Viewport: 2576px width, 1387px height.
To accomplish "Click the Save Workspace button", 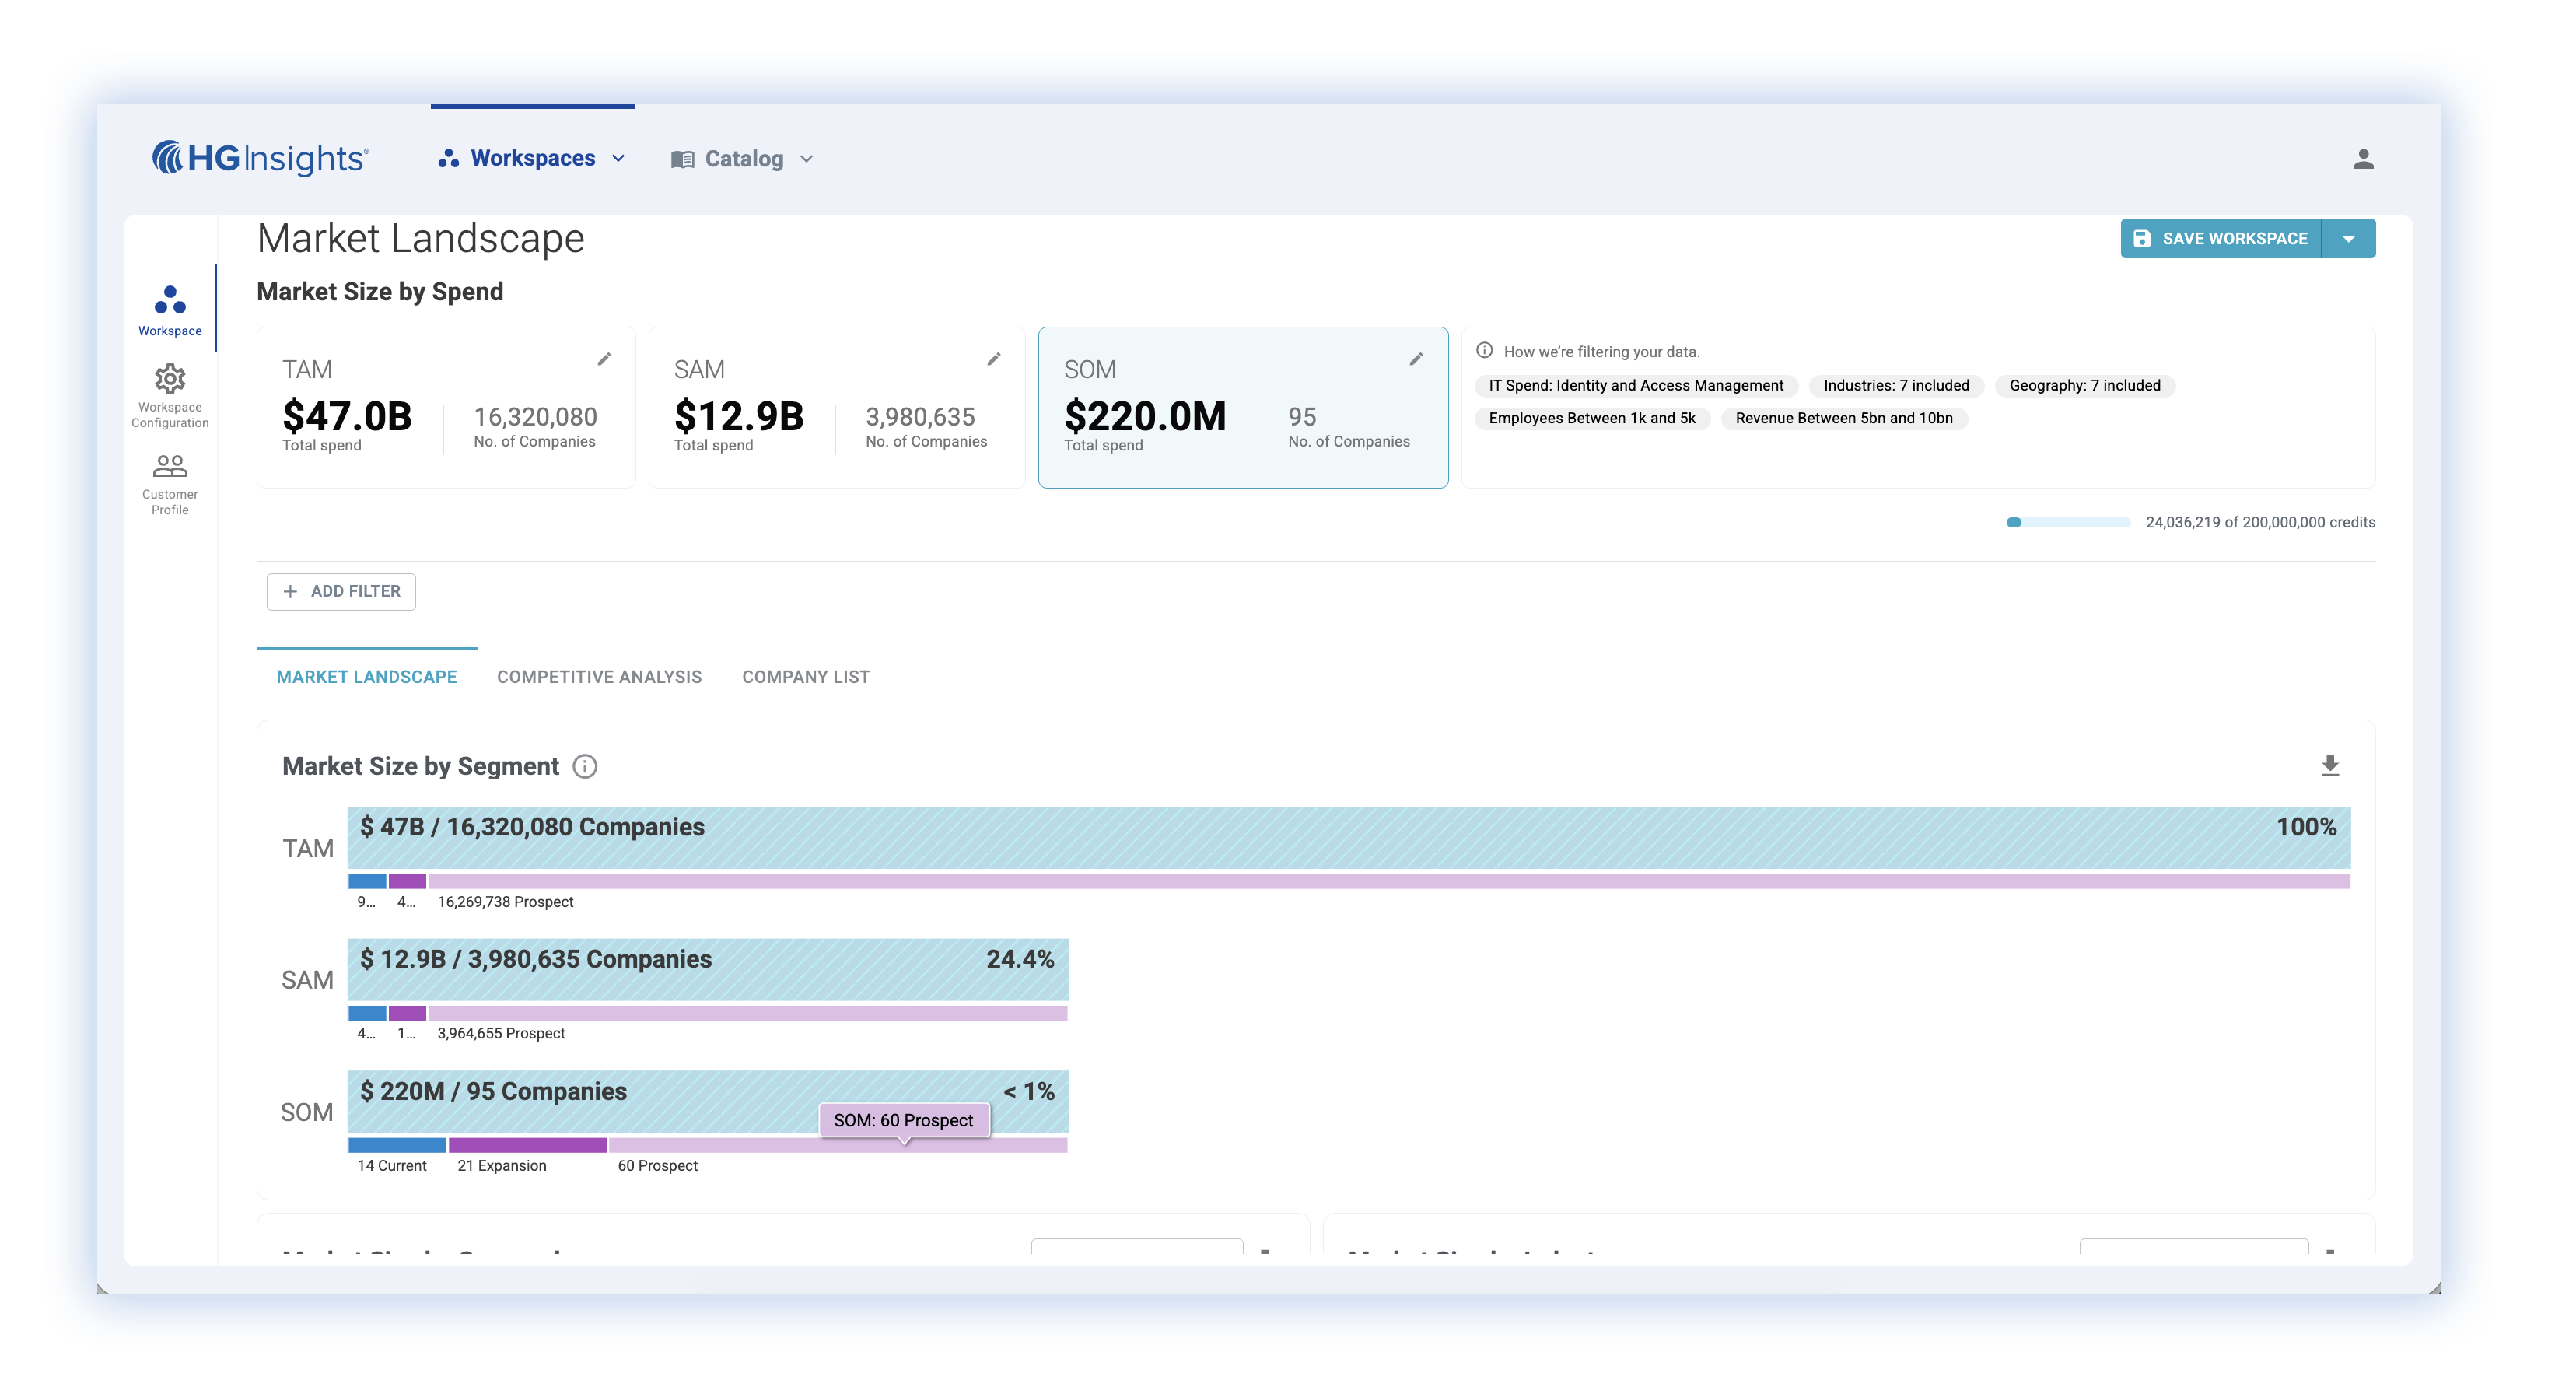I will (x=2221, y=239).
